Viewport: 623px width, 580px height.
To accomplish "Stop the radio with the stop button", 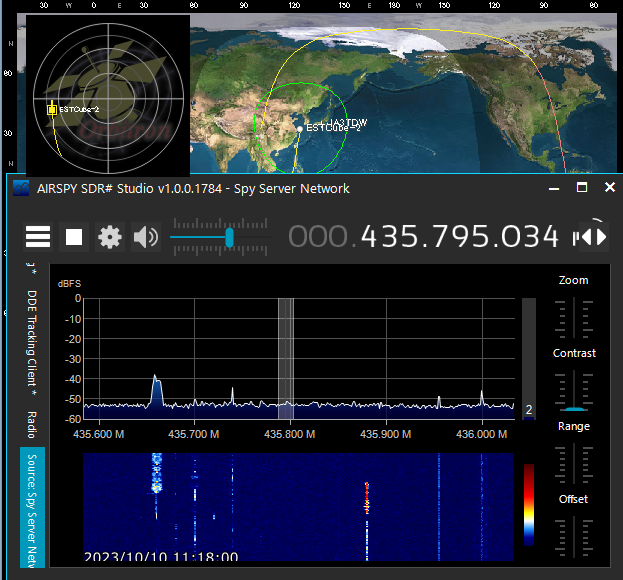I will (x=74, y=237).
